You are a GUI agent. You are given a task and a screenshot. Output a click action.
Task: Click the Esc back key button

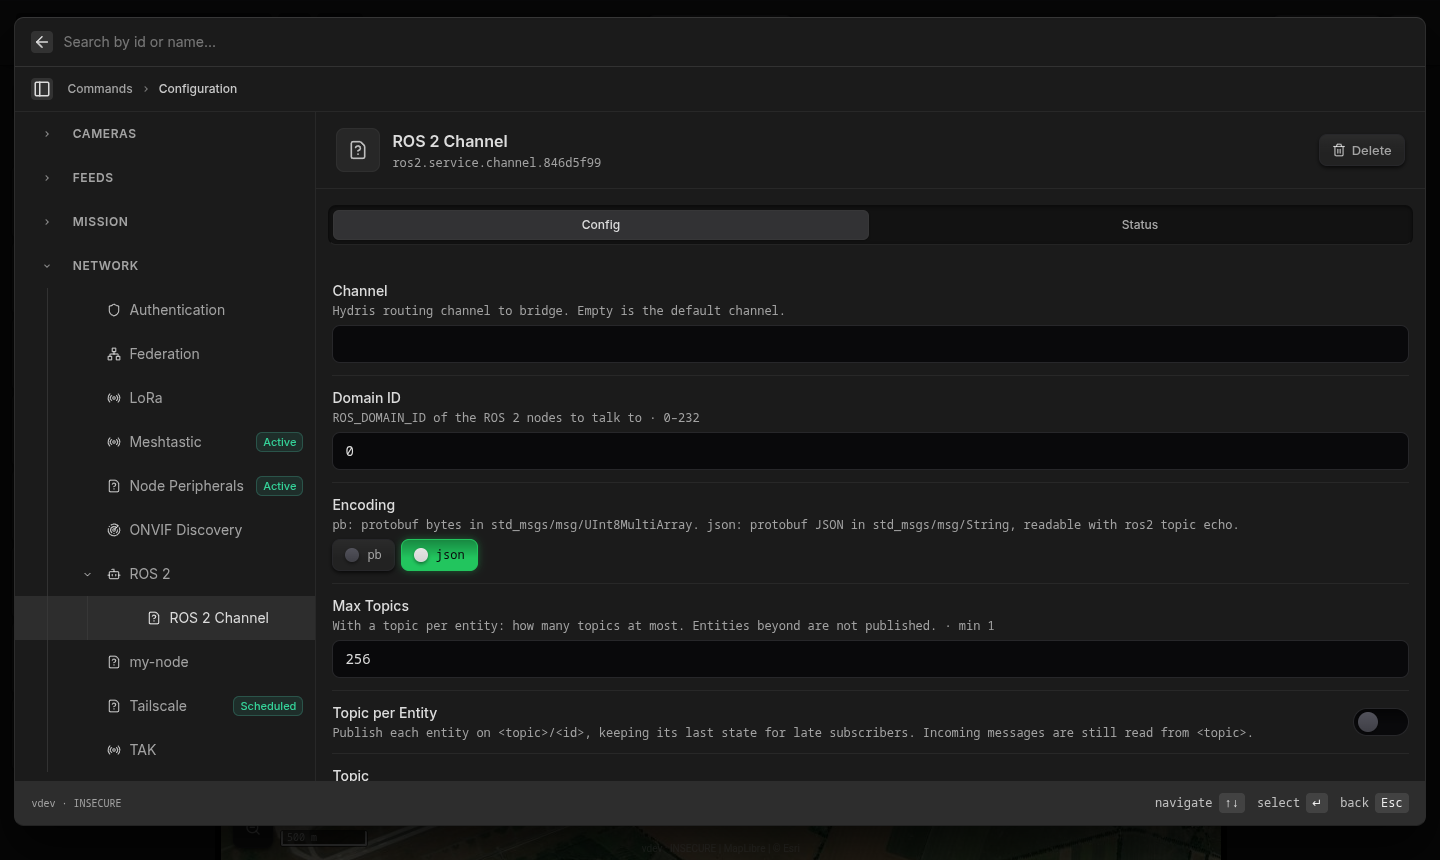tap(1391, 803)
